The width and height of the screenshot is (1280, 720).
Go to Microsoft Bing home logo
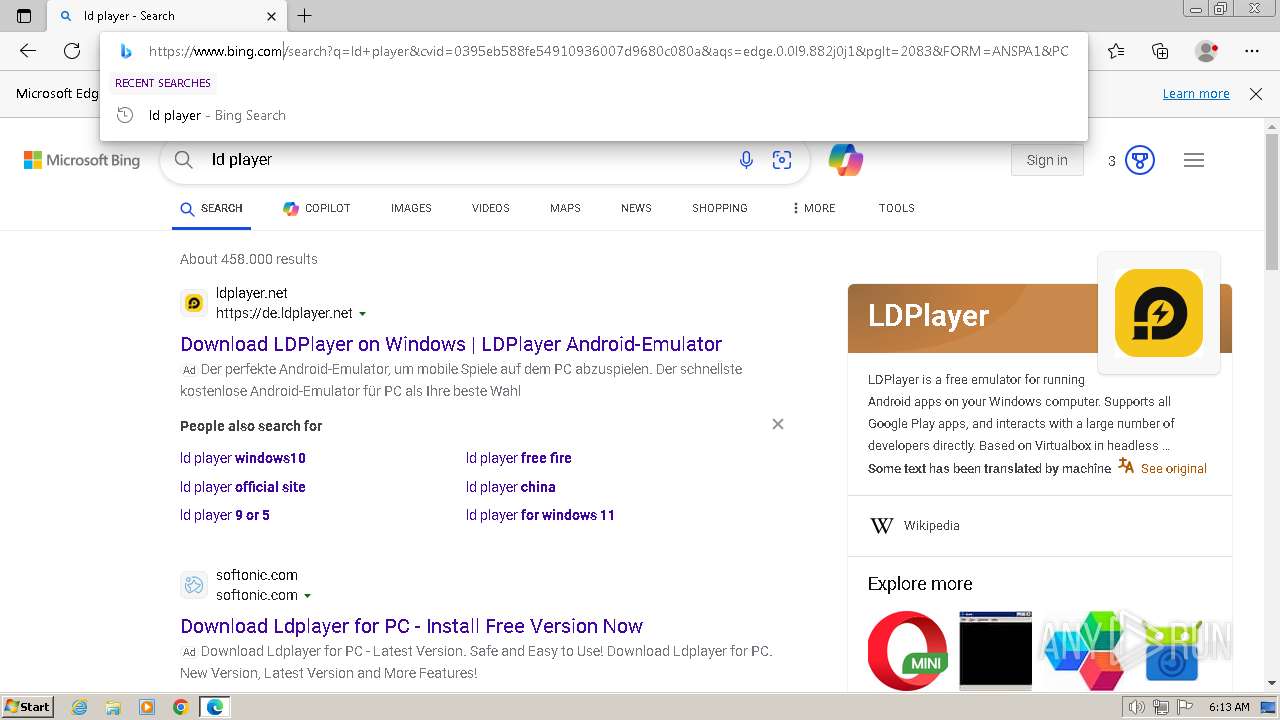pos(82,160)
